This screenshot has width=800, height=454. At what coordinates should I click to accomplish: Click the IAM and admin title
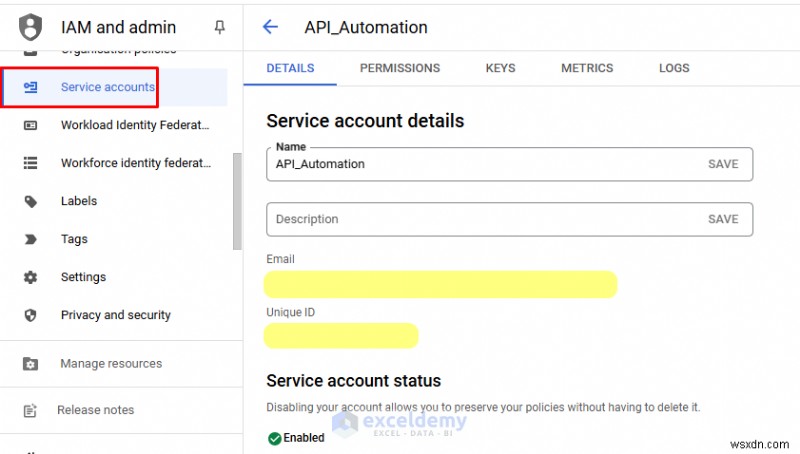click(x=118, y=27)
